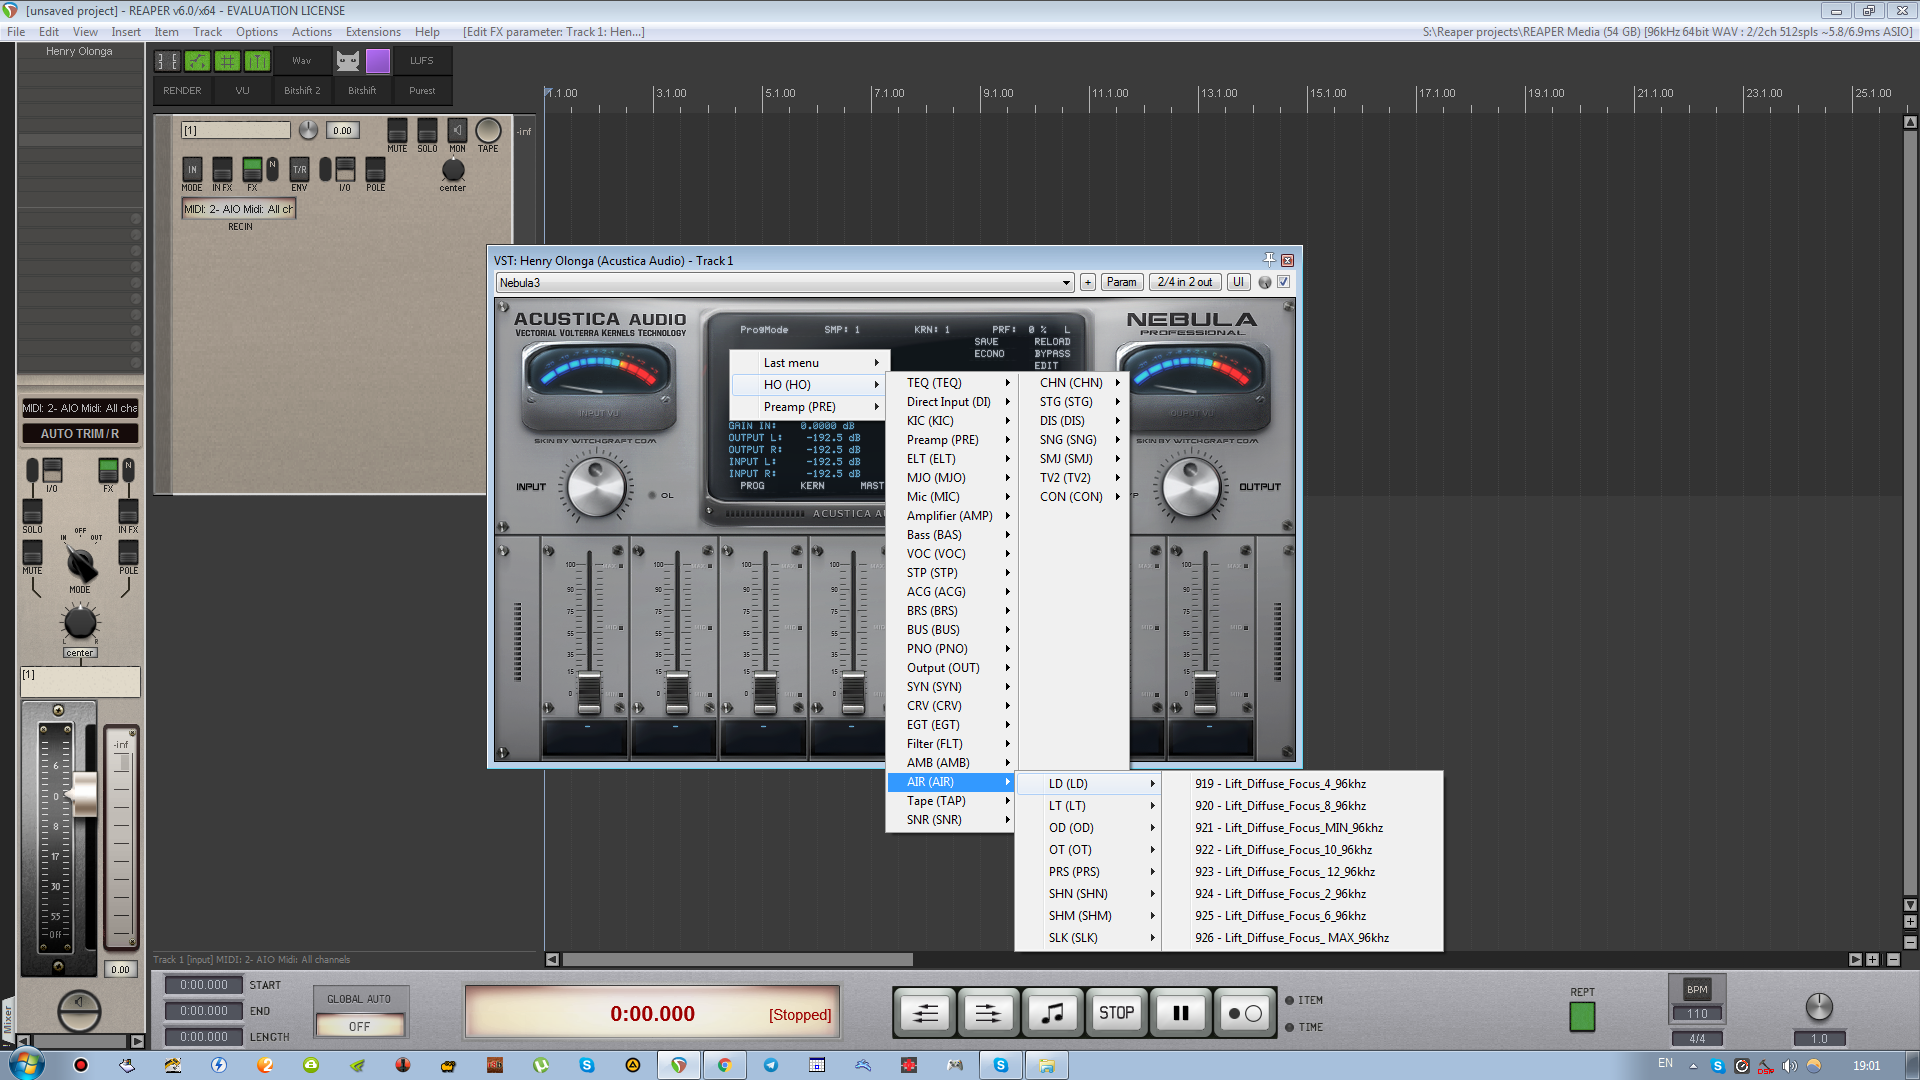Toggle the green FX switch on track panel
The width and height of the screenshot is (1920, 1080).
(x=252, y=168)
